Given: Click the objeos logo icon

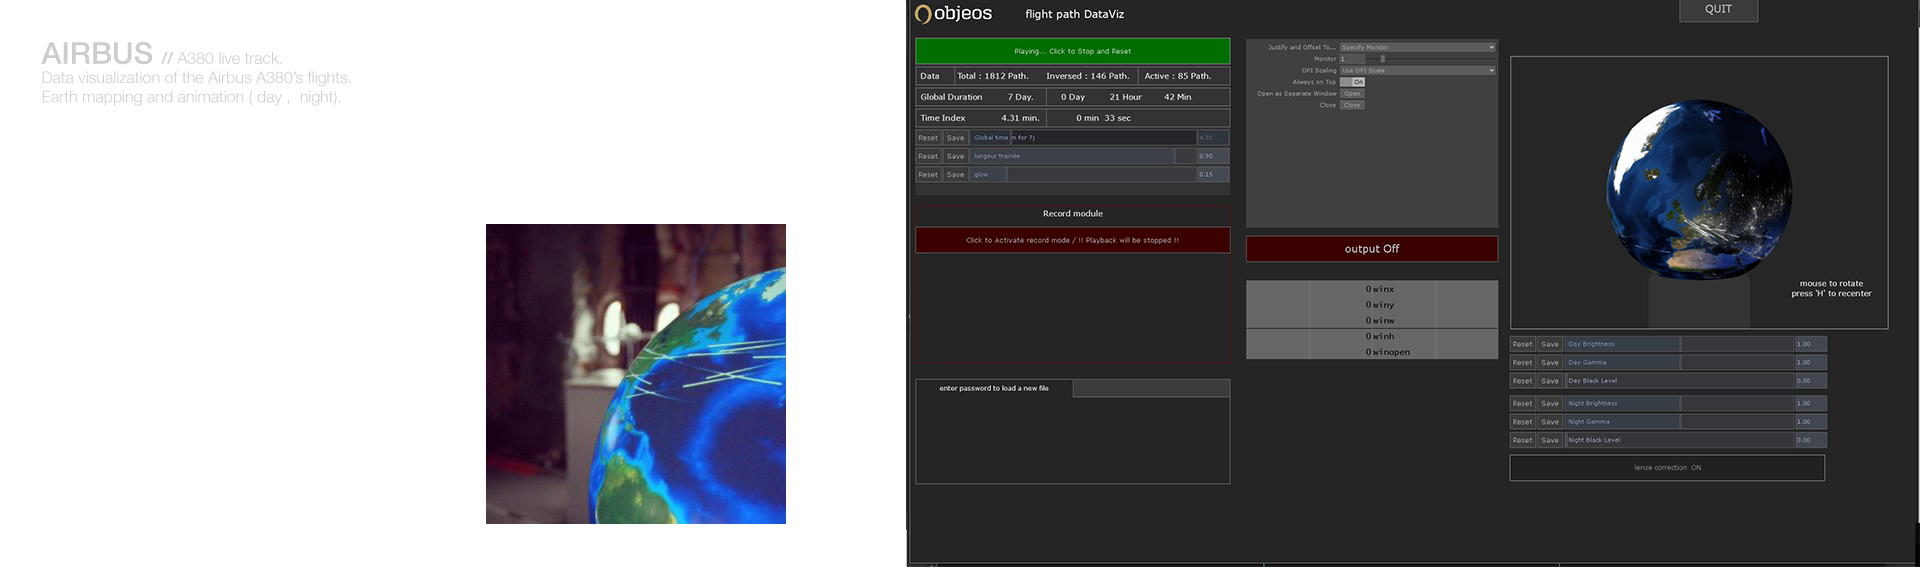Looking at the screenshot, I should [x=923, y=14].
